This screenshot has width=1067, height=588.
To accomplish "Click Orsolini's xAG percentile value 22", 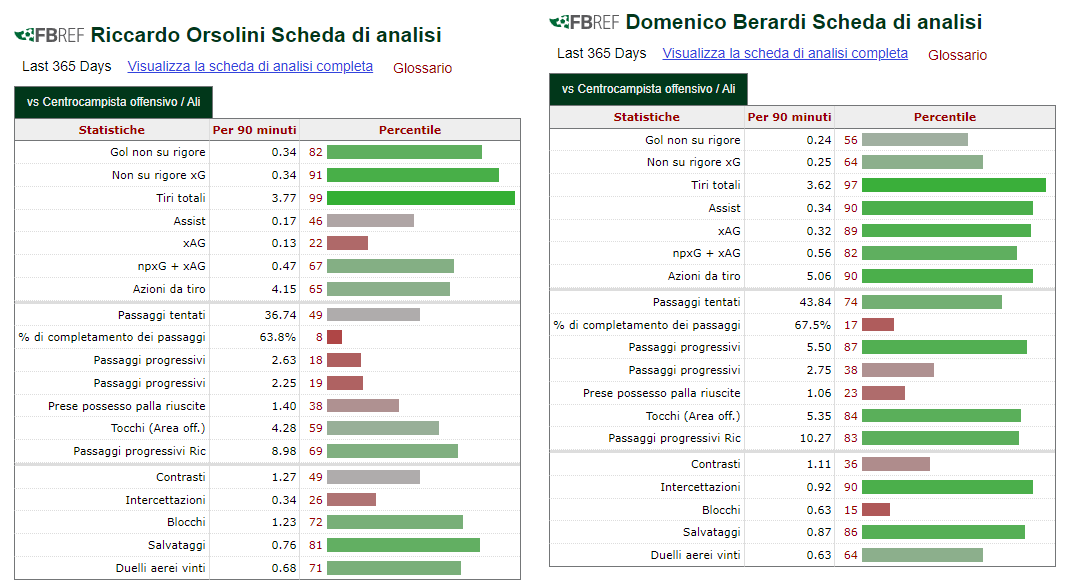I will (316, 243).
